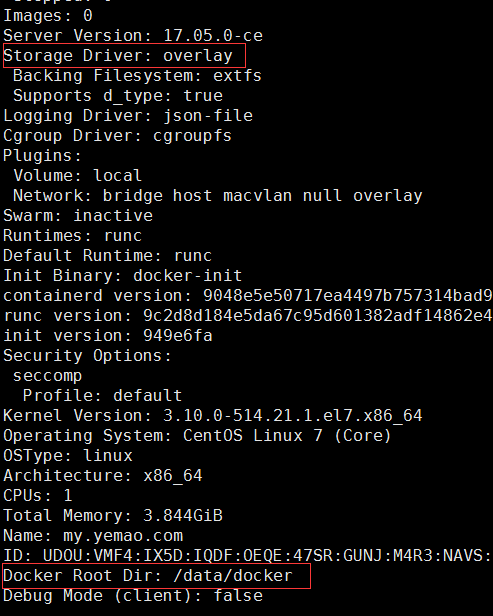Click the Supports d_type: true line

(118, 95)
